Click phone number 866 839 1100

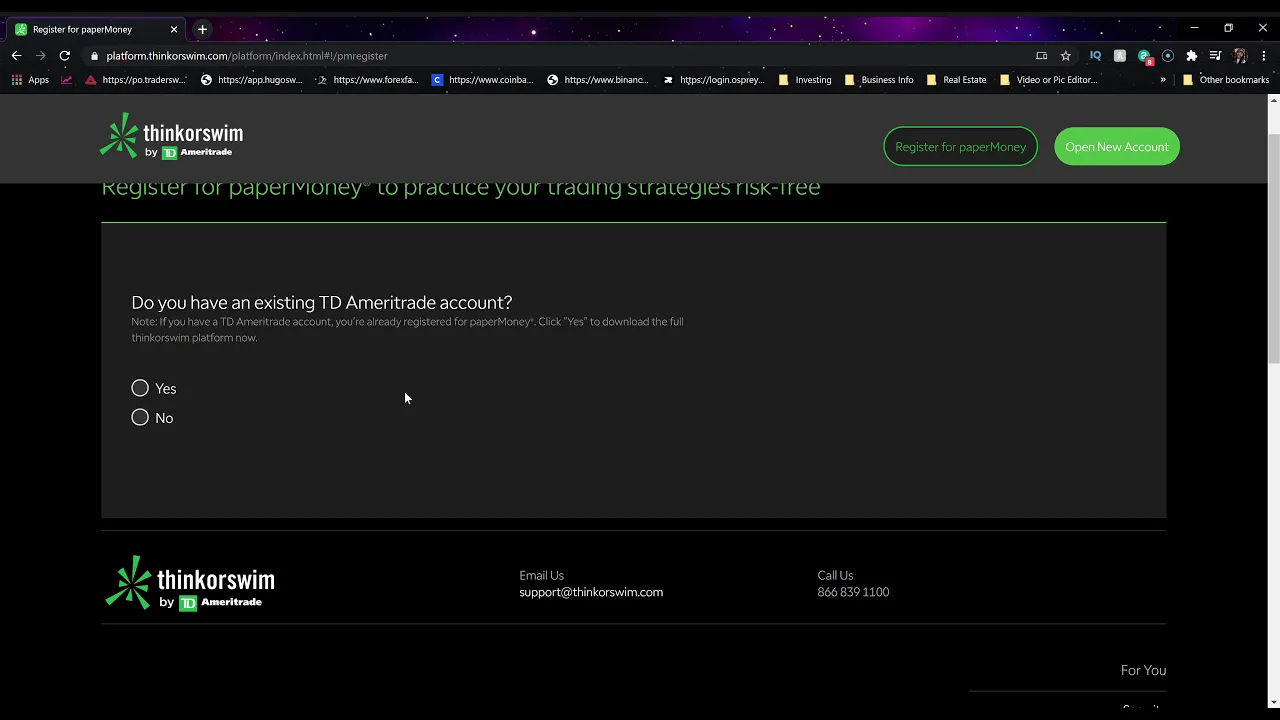[853, 592]
